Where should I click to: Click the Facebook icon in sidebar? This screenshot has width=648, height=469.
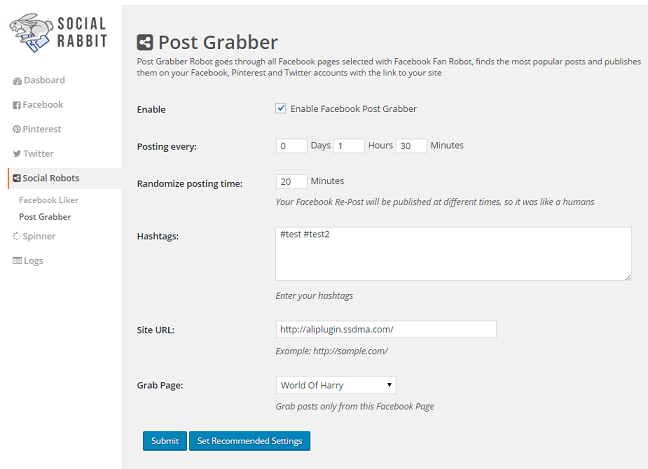tap(16, 105)
